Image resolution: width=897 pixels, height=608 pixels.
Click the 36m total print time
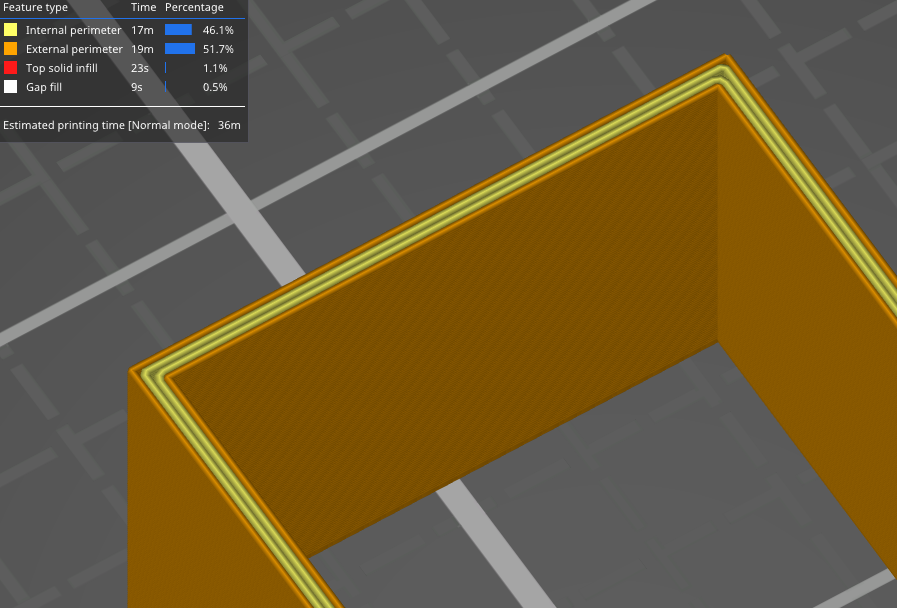229,125
